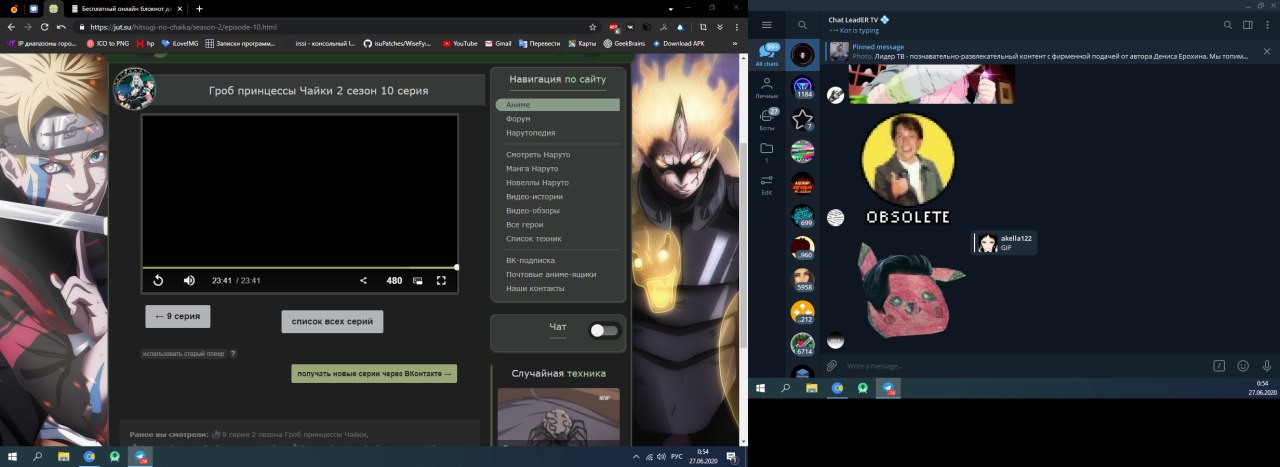Open the YouTube bookmark
This screenshot has width=1280, height=467.
(460, 44)
